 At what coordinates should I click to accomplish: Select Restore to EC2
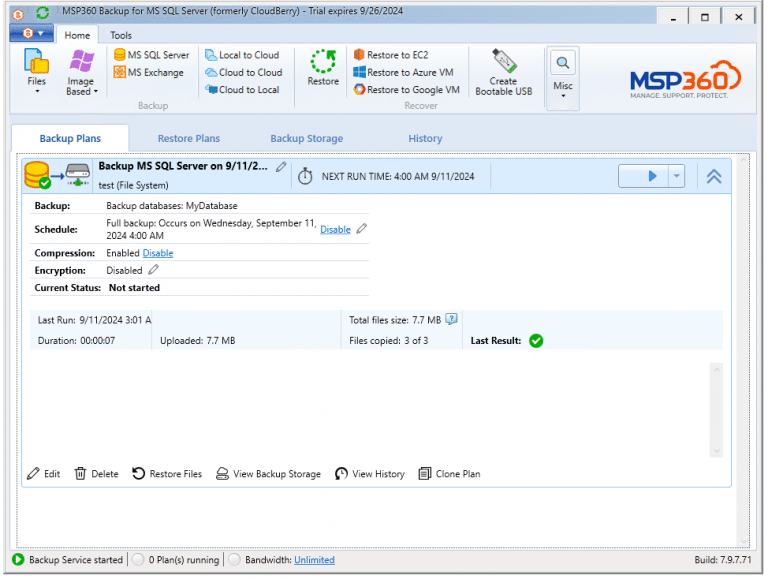pos(391,55)
